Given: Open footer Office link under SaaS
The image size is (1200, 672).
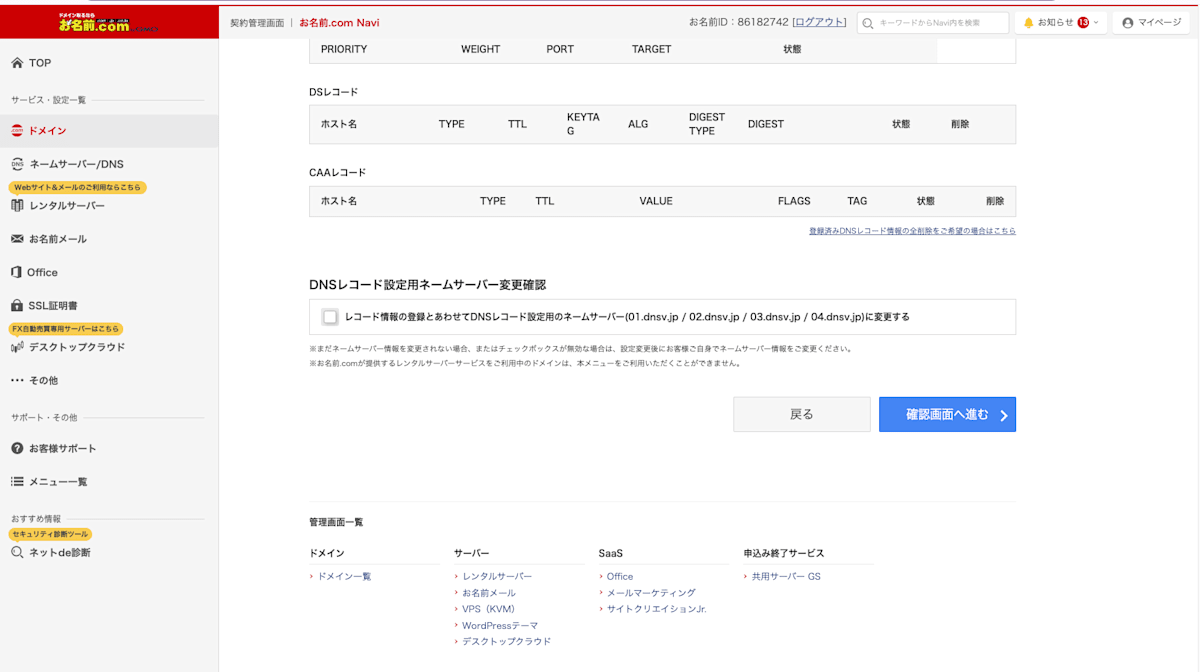Looking at the screenshot, I should point(620,577).
